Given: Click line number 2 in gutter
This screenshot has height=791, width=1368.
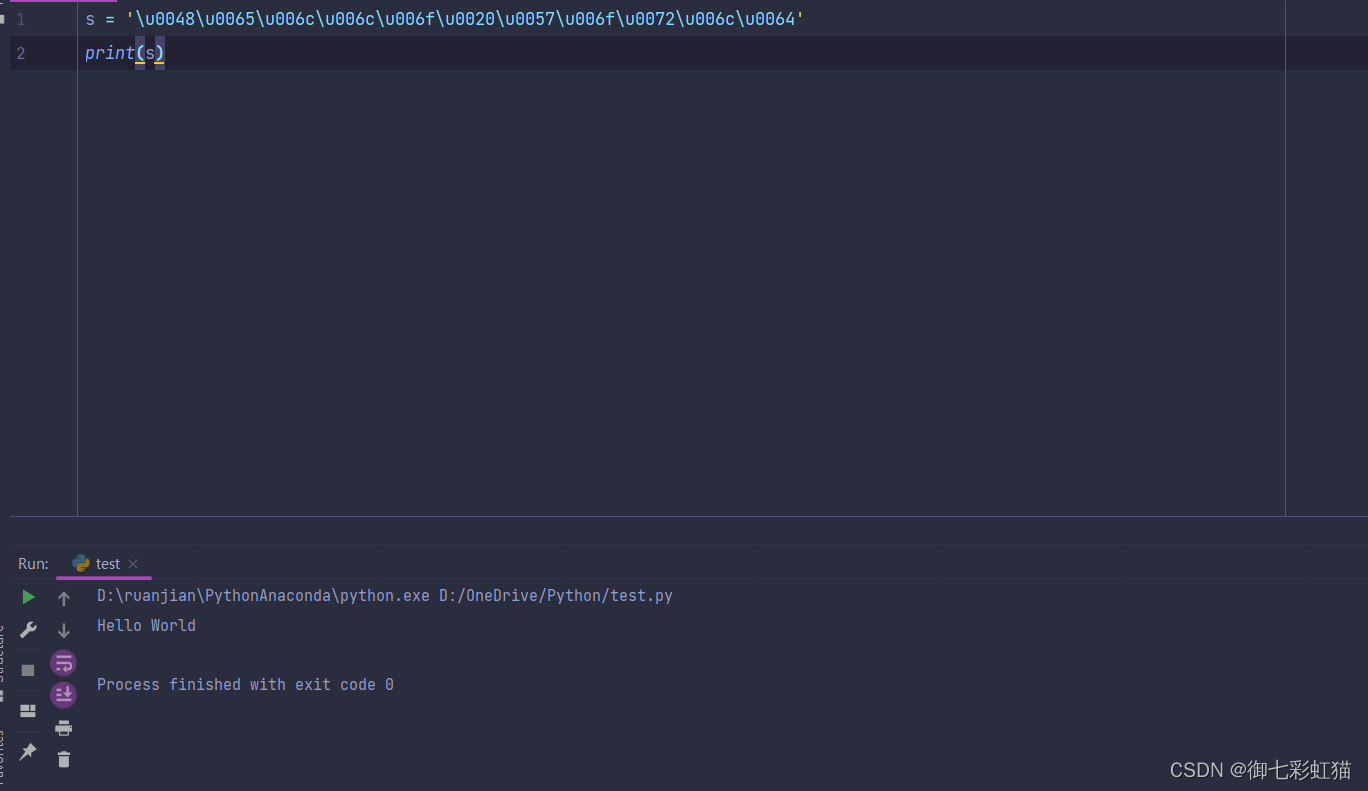Looking at the screenshot, I should [21, 53].
